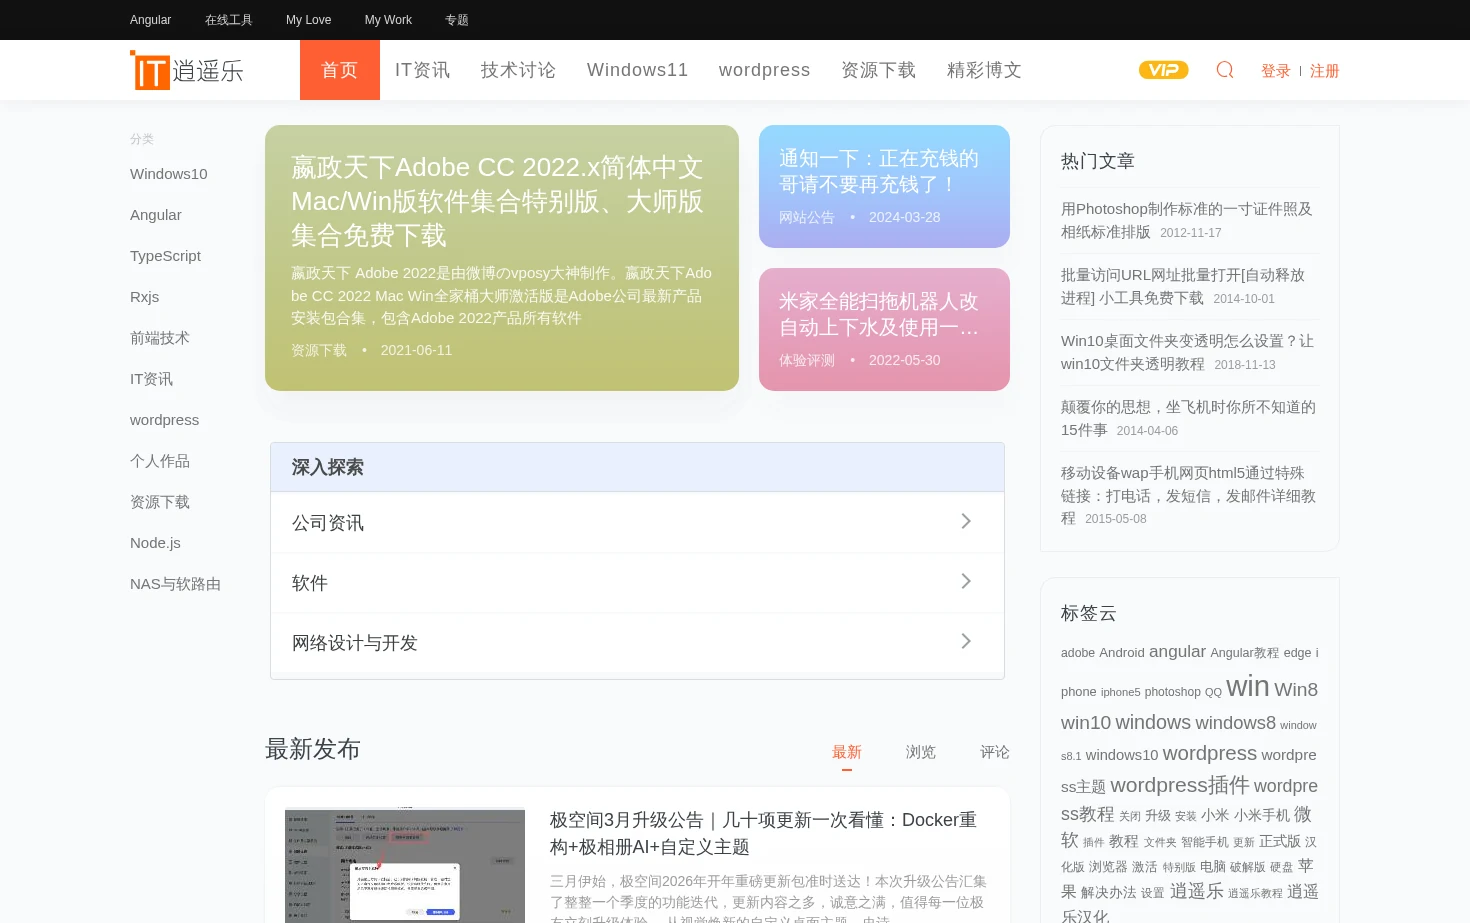Open hot article 批量访问URL网址批量打开
Image resolution: width=1470 pixels, height=923 pixels.
(1183, 286)
